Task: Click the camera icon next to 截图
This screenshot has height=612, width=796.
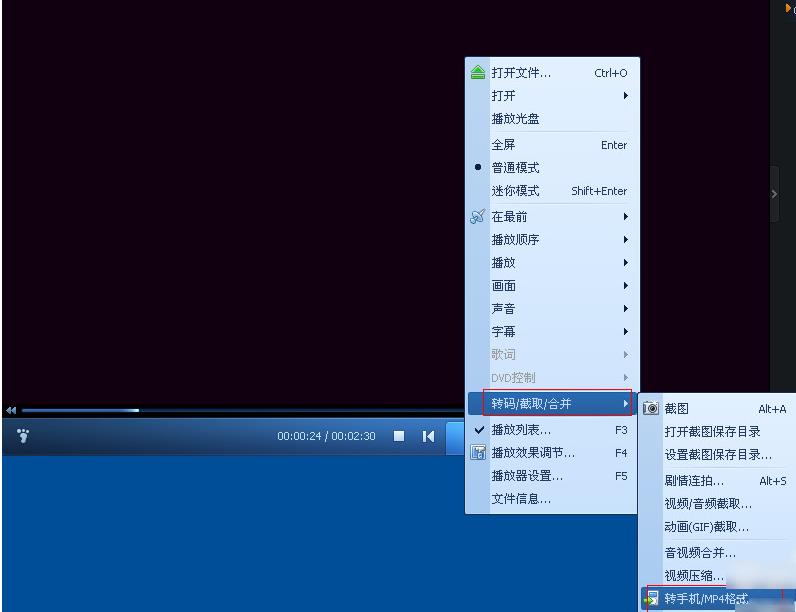Action: [650, 408]
